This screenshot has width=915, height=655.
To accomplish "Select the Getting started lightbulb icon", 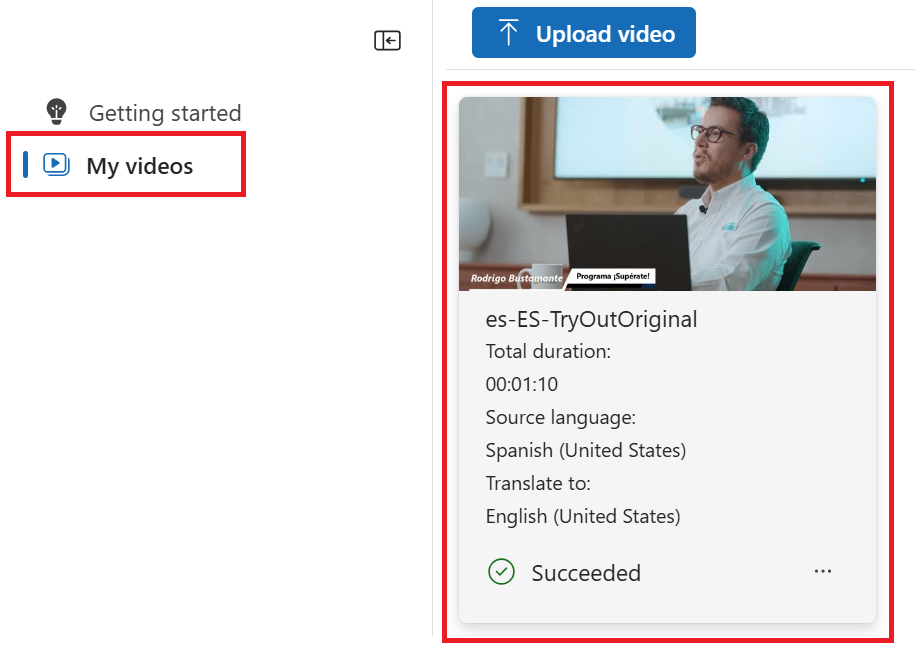I will click(56, 112).
